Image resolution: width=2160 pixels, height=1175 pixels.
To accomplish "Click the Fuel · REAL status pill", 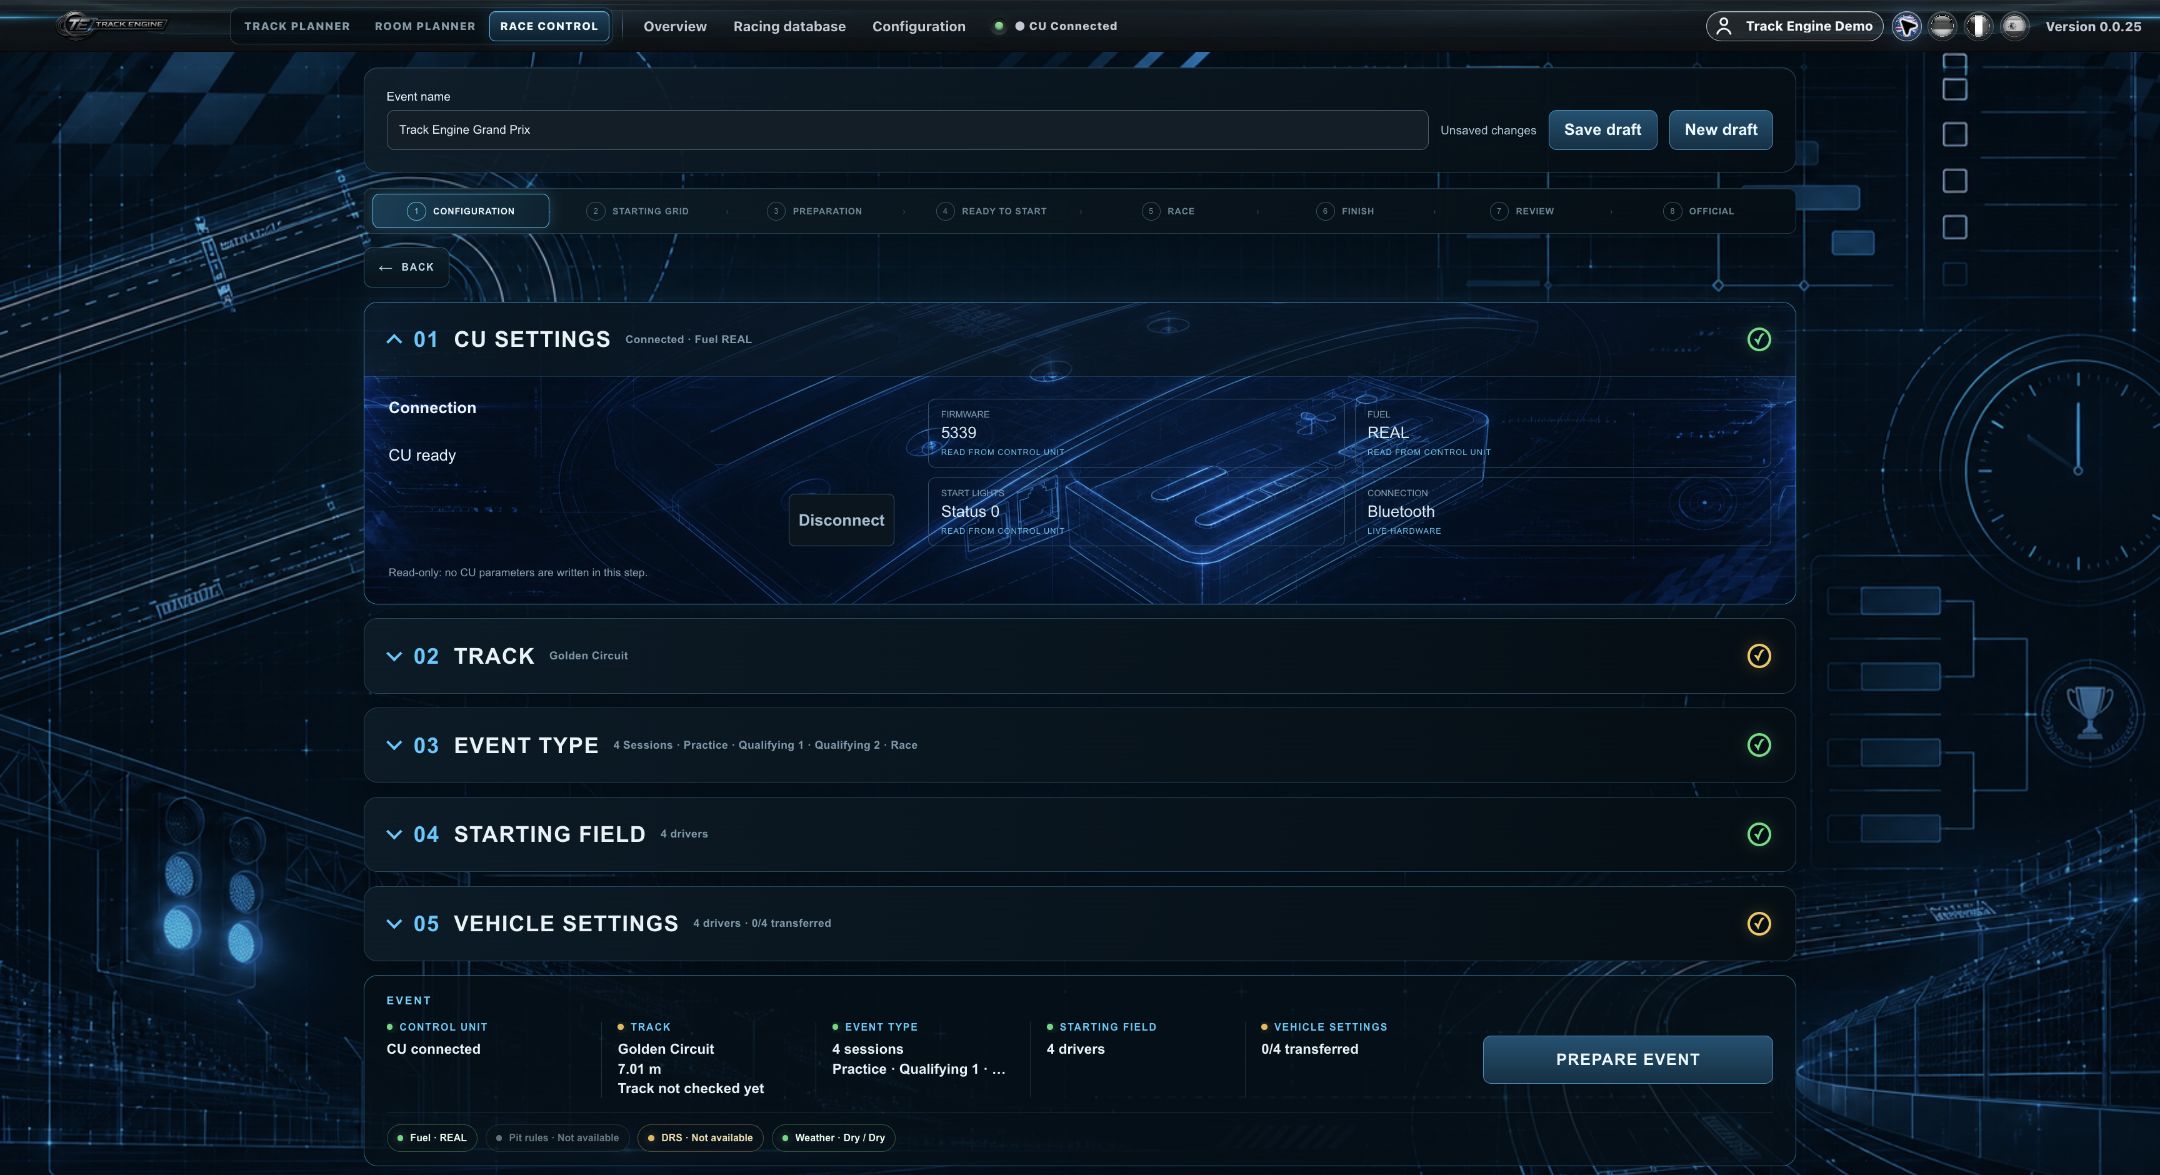I will click(x=432, y=1138).
